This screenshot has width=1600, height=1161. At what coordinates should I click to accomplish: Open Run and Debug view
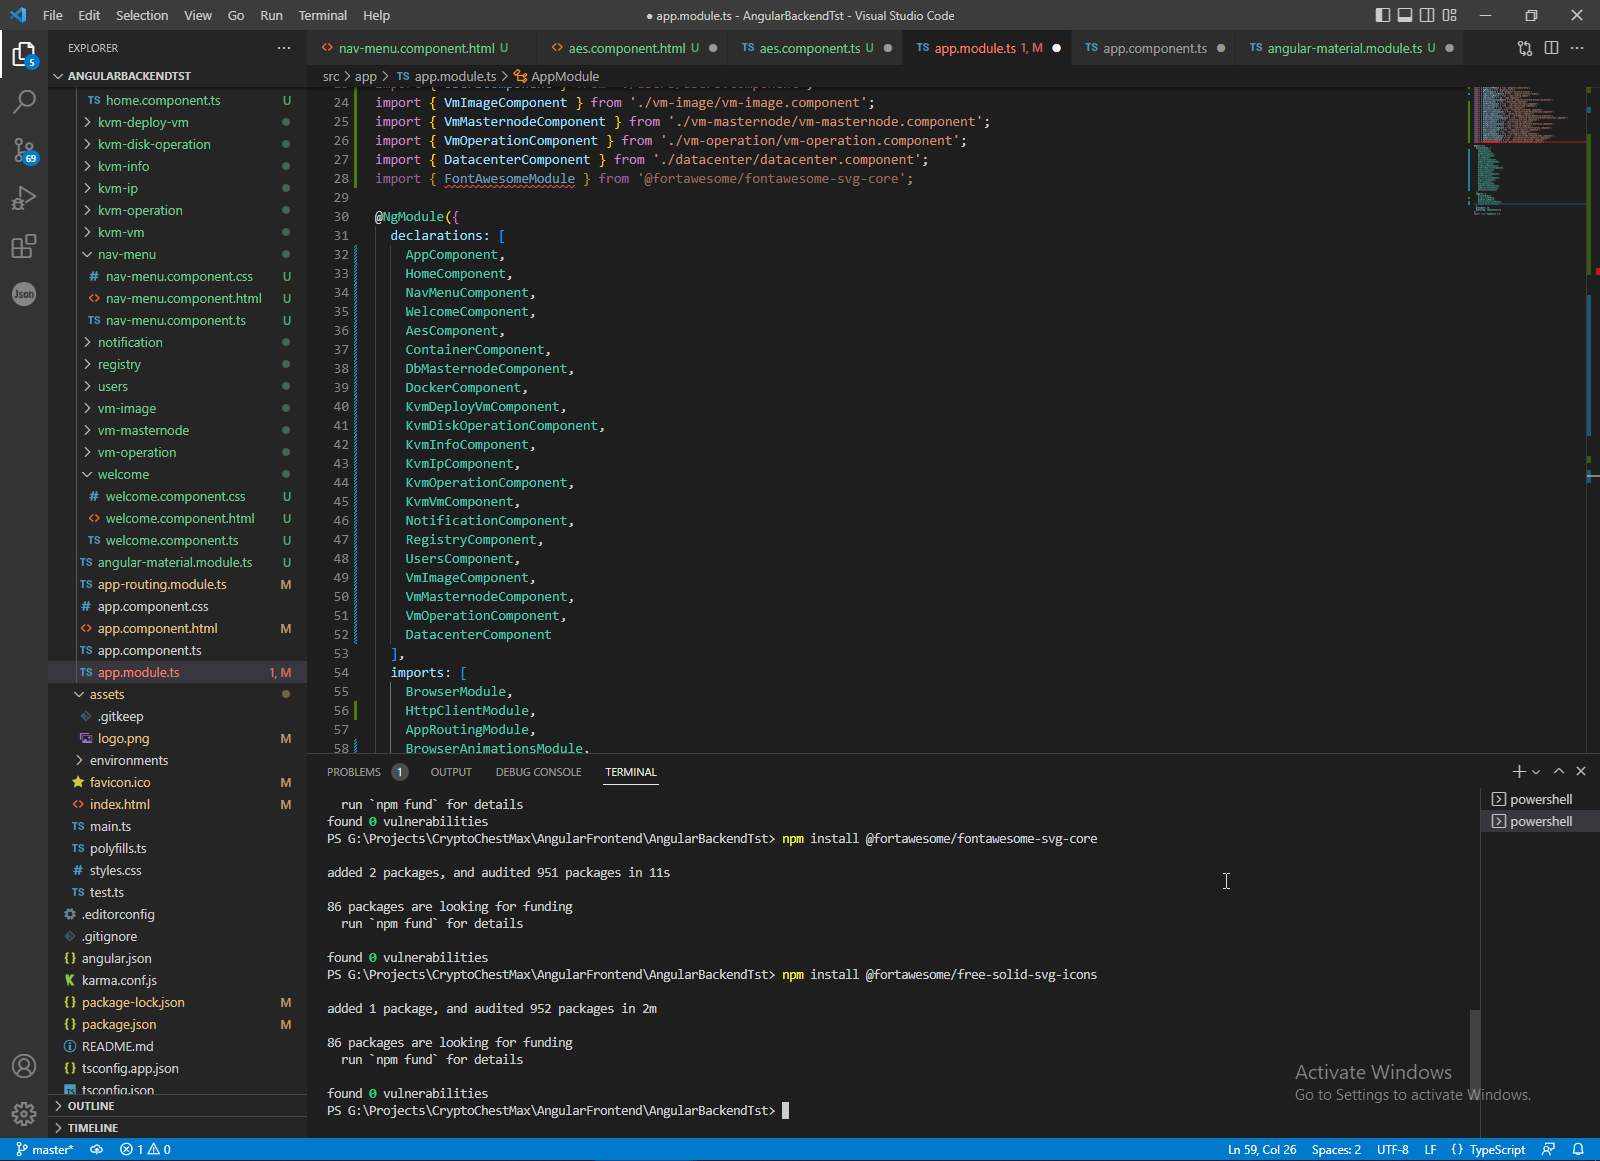(24, 198)
